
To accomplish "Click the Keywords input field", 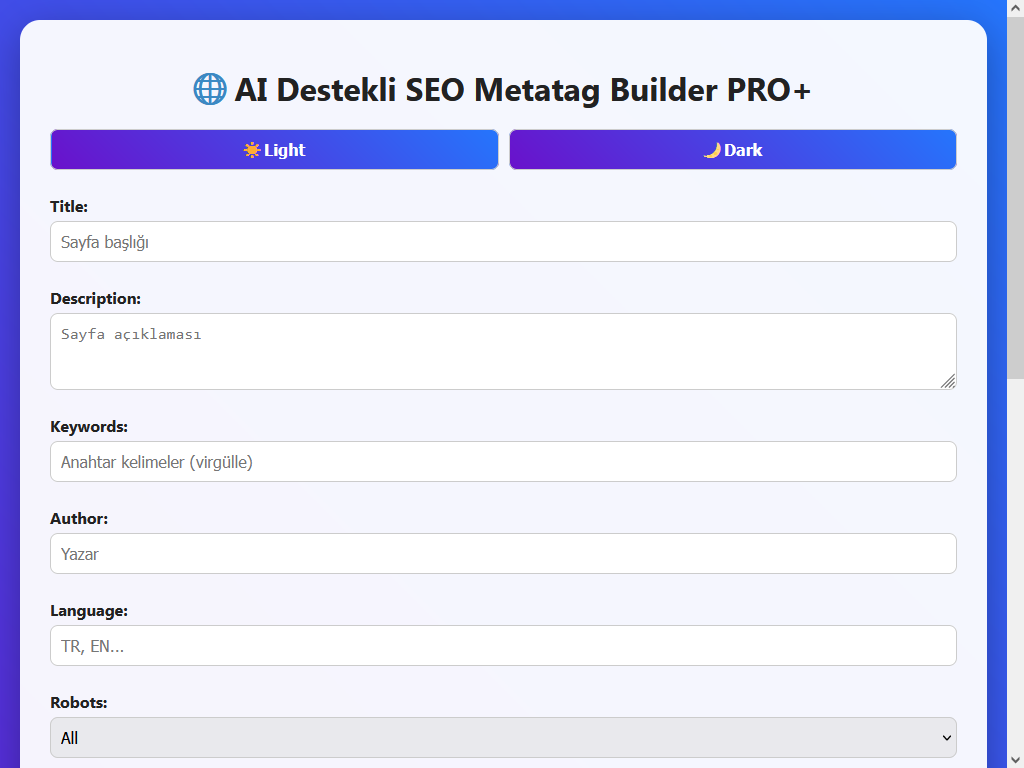I will tap(503, 461).
